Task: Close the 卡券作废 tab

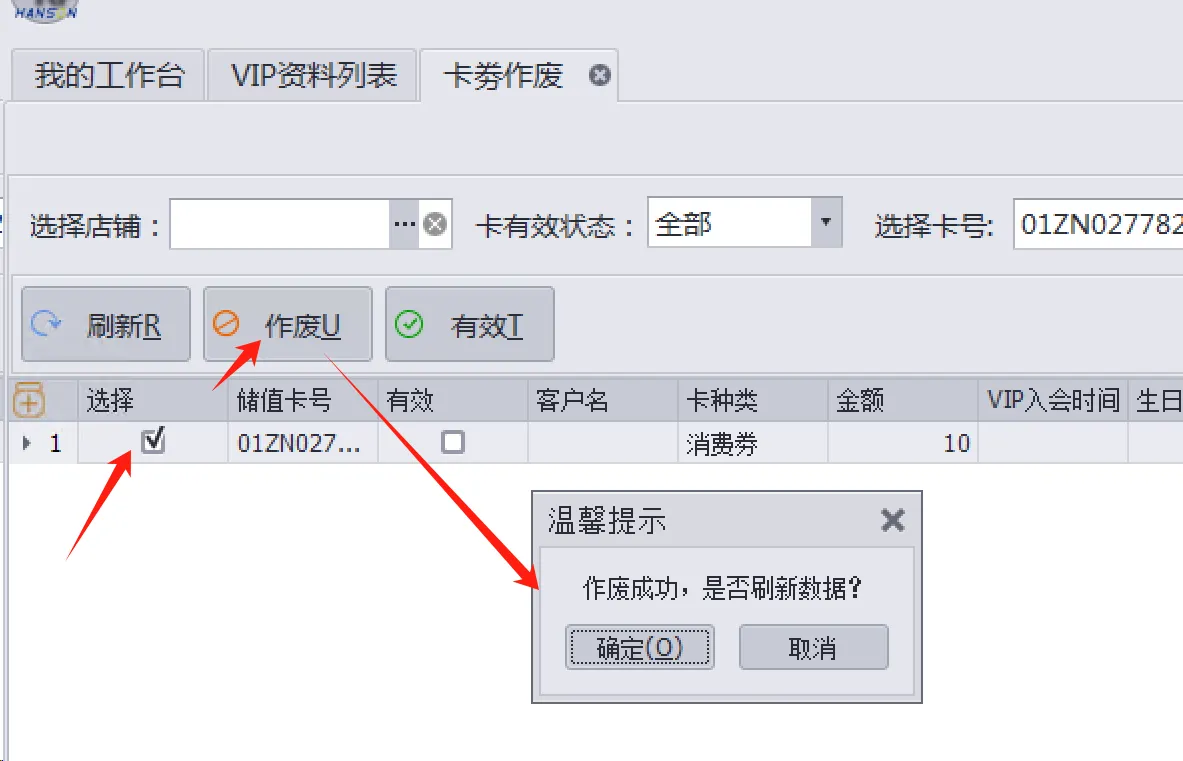Action: tap(600, 75)
